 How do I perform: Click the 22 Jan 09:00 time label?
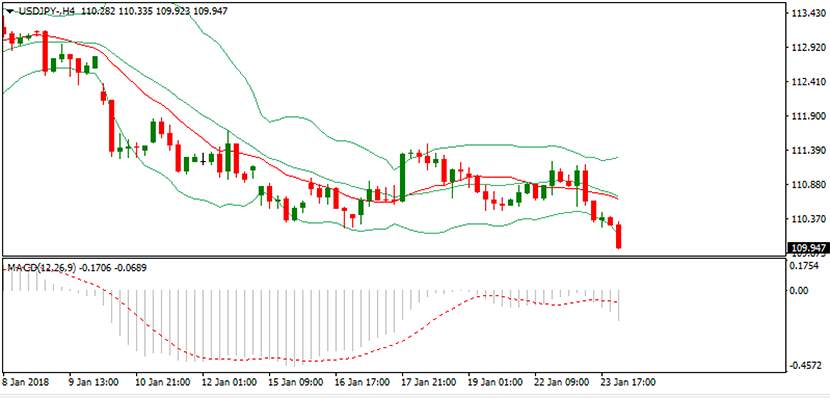point(562,382)
